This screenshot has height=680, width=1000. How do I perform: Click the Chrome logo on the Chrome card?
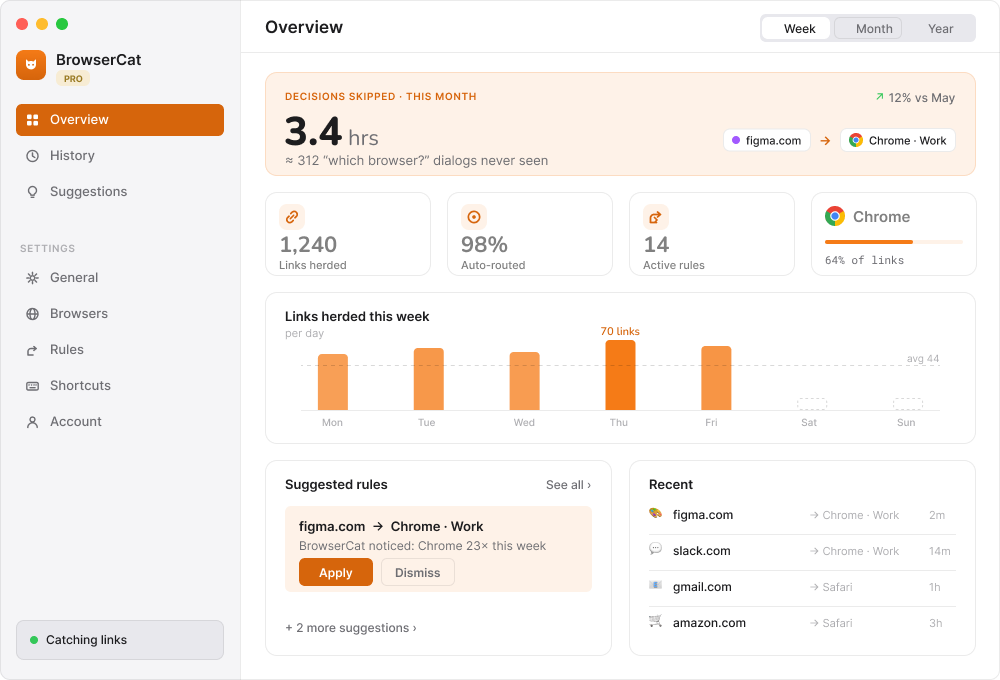(835, 216)
